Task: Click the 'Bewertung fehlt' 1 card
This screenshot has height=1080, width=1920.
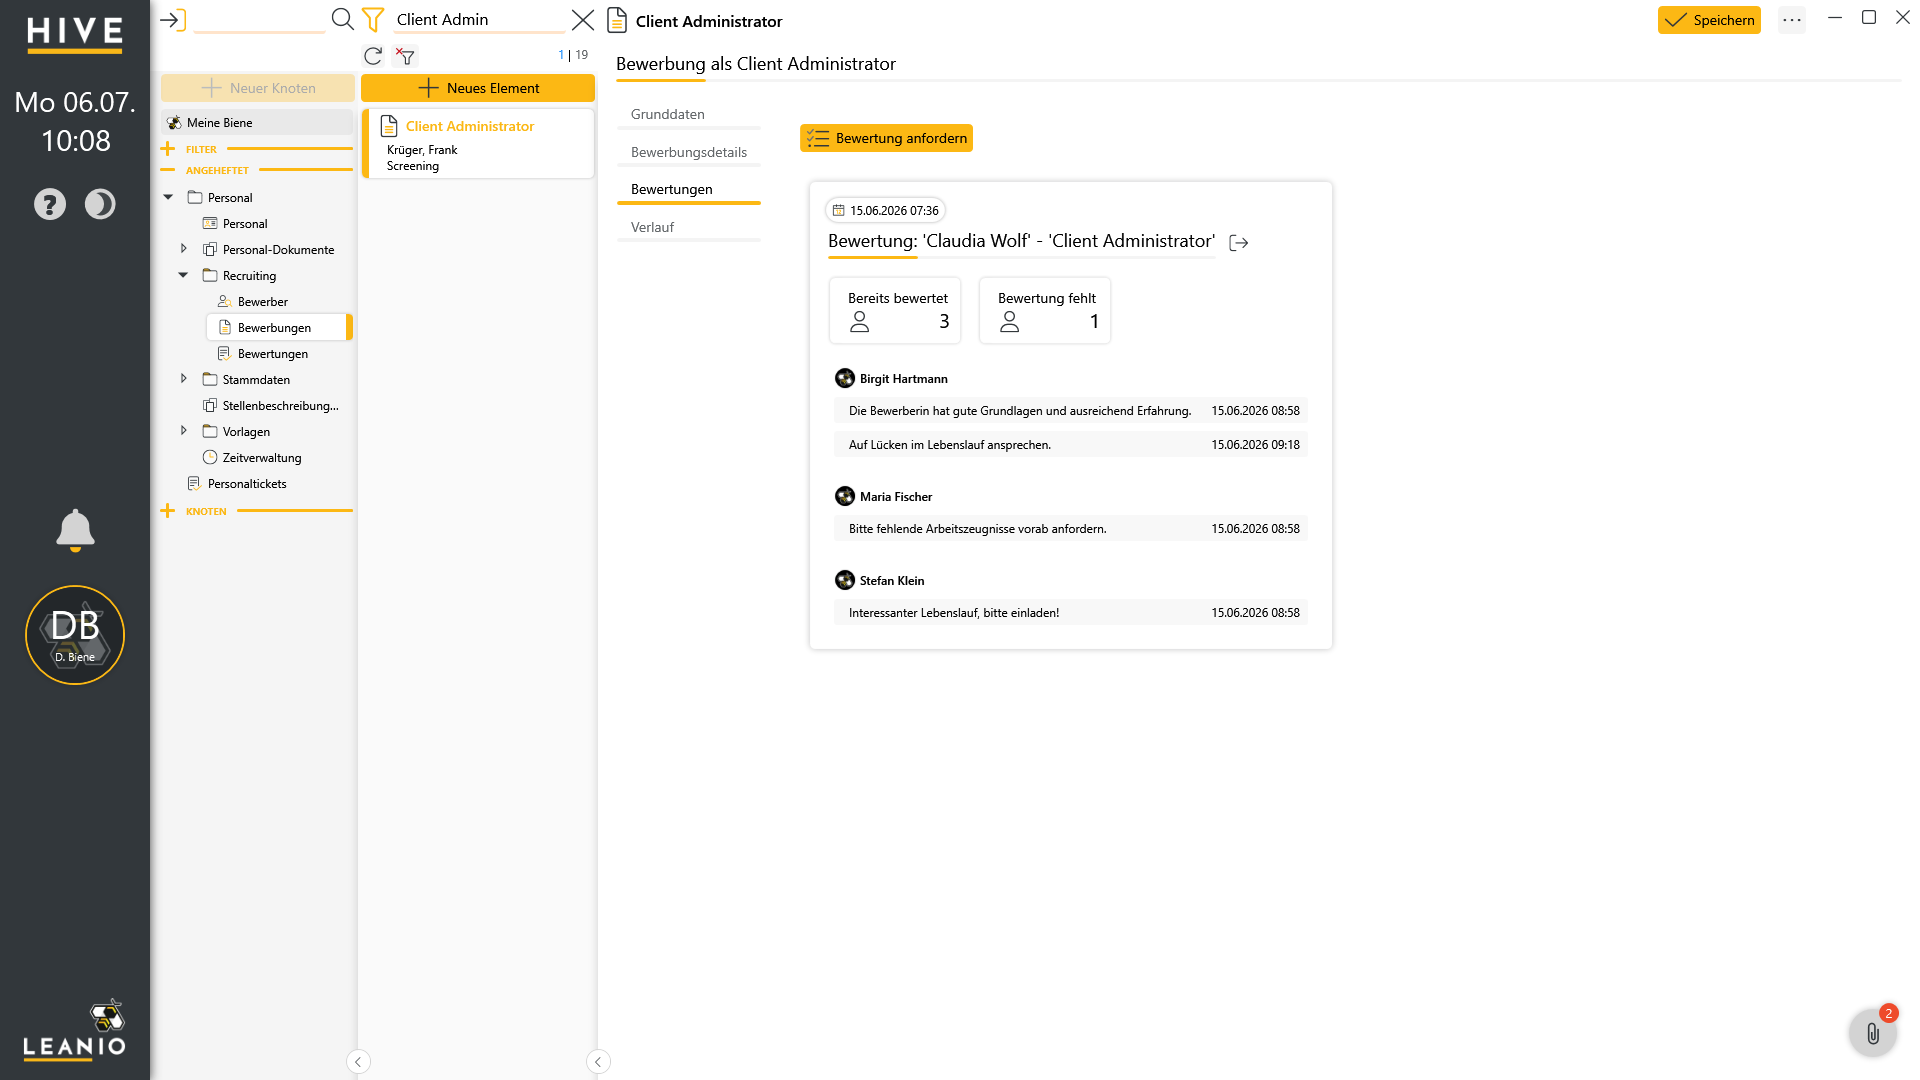Action: tap(1045, 311)
